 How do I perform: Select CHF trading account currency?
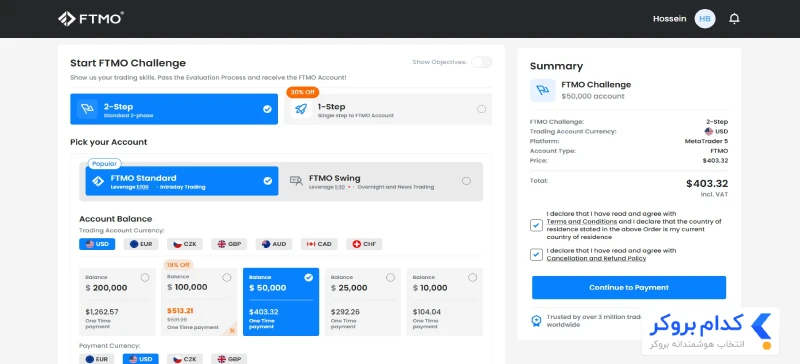pyautogui.click(x=364, y=244)
